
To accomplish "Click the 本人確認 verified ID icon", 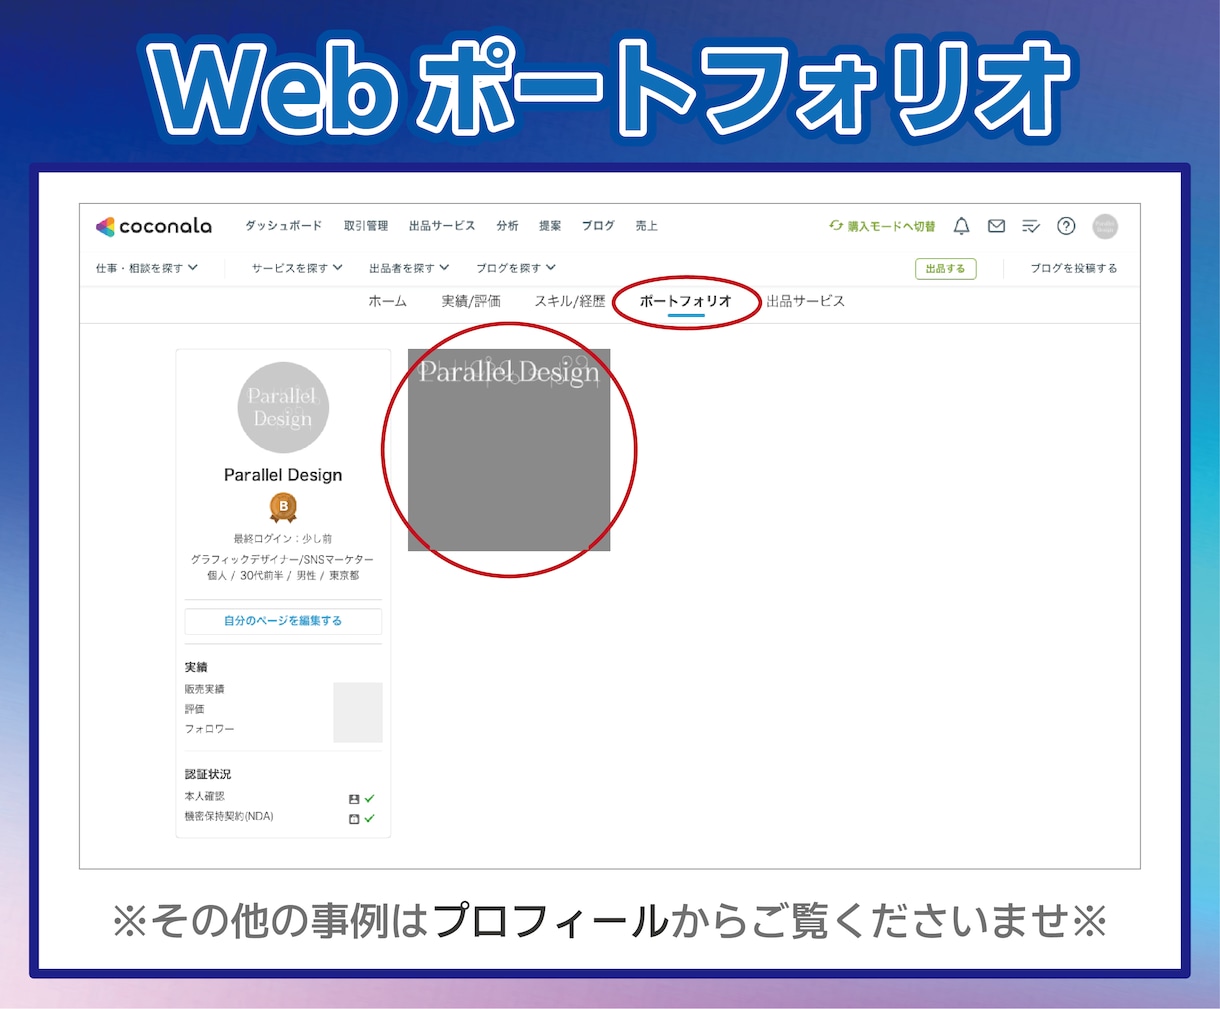I will click(x=354, y=799).
